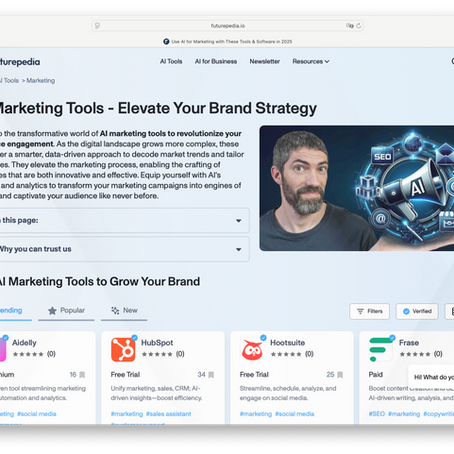This screenshot has width=454, height=454.
Task: Switch to the New tab
Action: (x=124, y=311)
